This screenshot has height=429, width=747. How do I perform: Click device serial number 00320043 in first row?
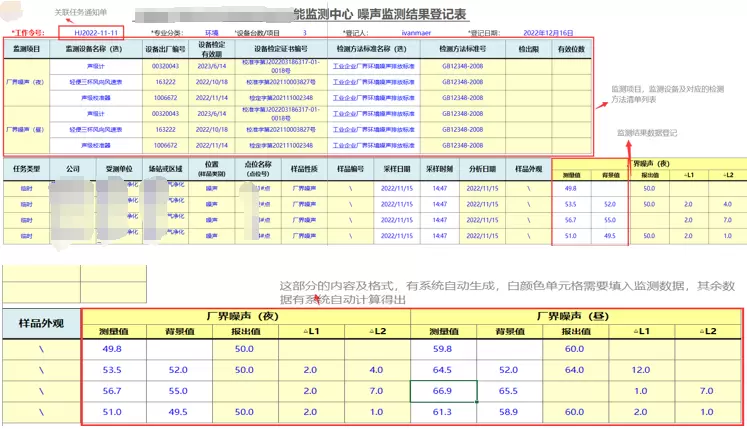(x=164, y=65)
